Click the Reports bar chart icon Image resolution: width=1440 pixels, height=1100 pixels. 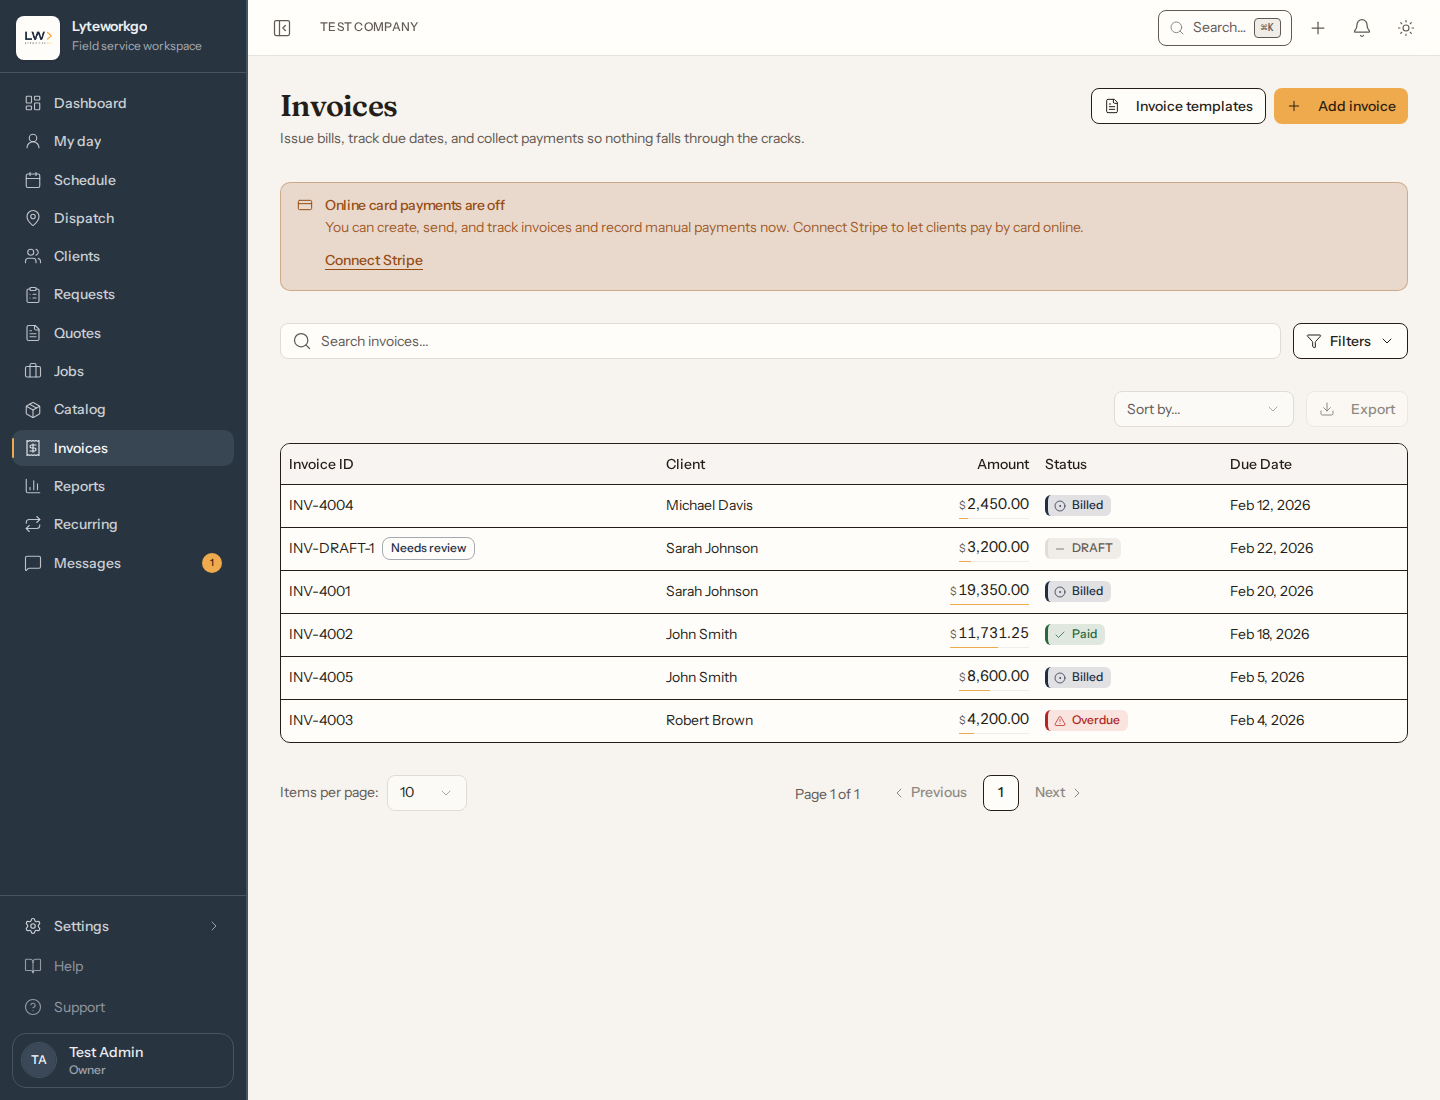coord(33,486)
